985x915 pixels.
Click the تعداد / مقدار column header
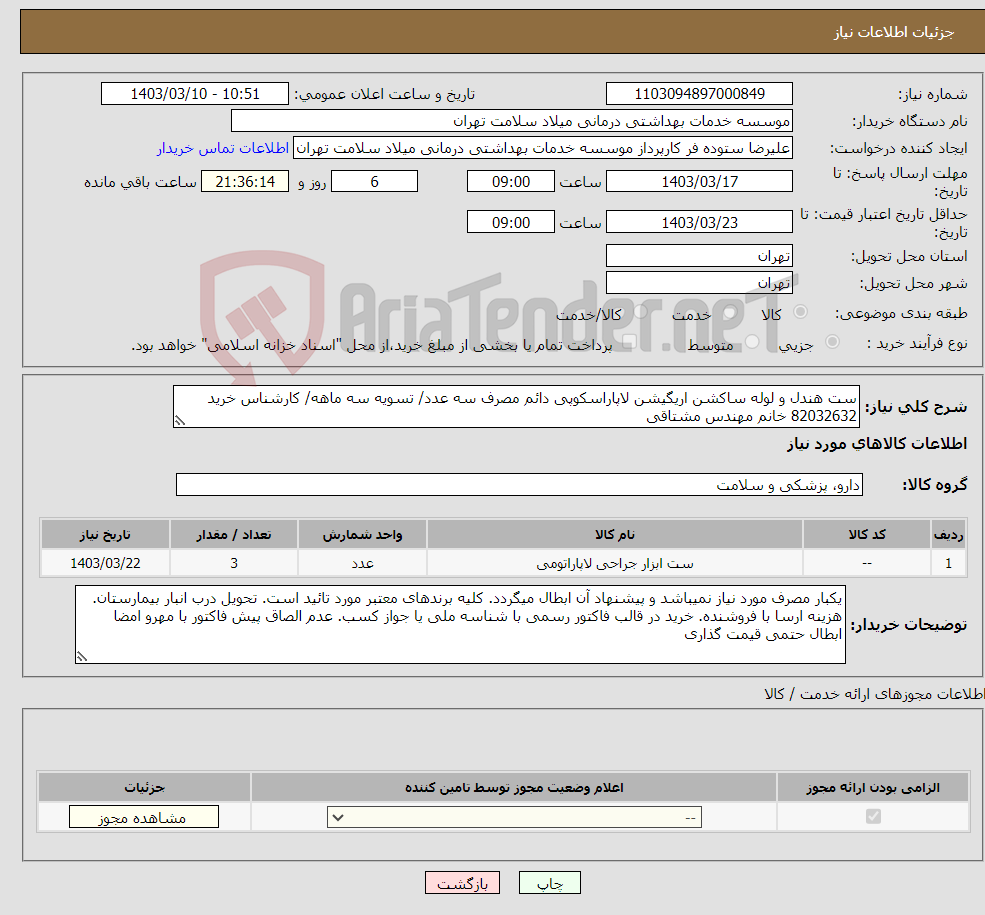pos(234,534)
